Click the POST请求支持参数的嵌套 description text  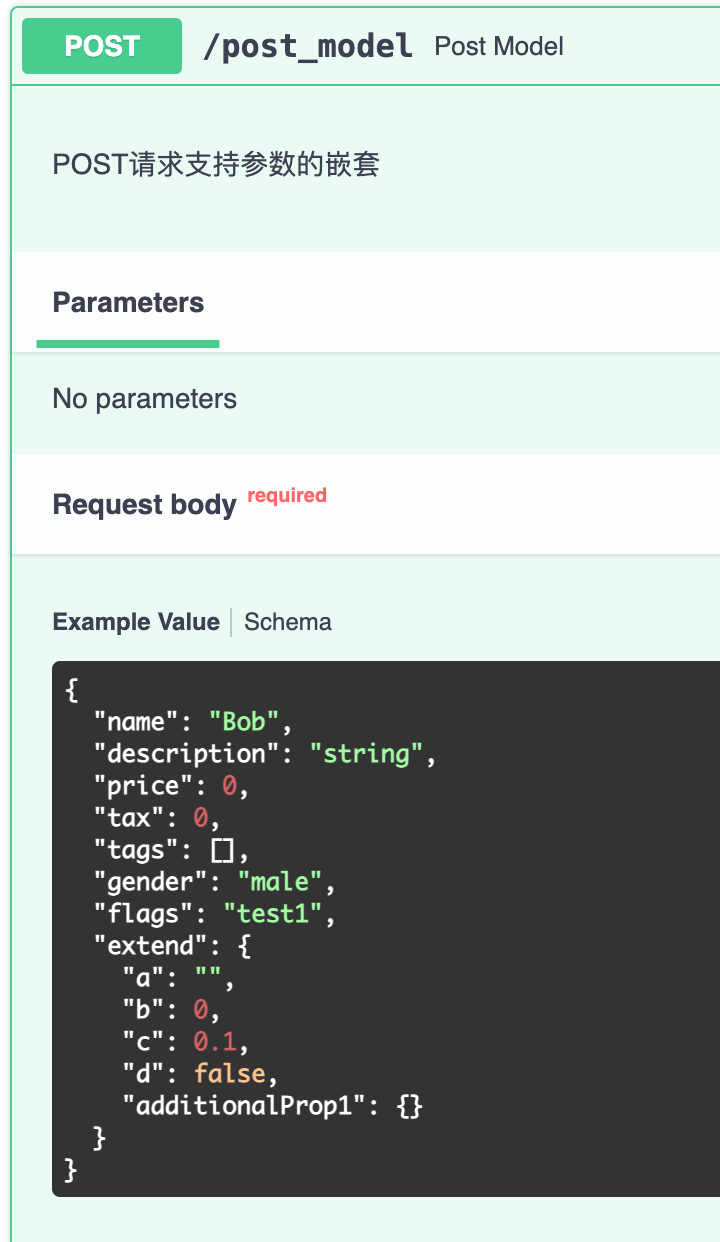point(216,164)
